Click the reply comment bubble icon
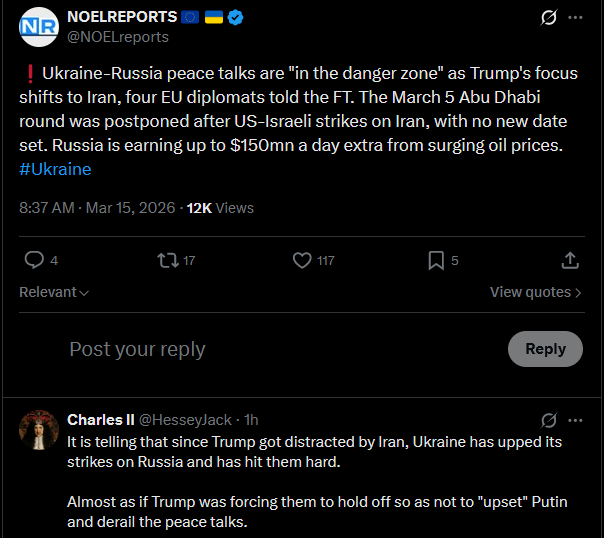This screenshot has height=538, width=604. [x=34, y=260]
